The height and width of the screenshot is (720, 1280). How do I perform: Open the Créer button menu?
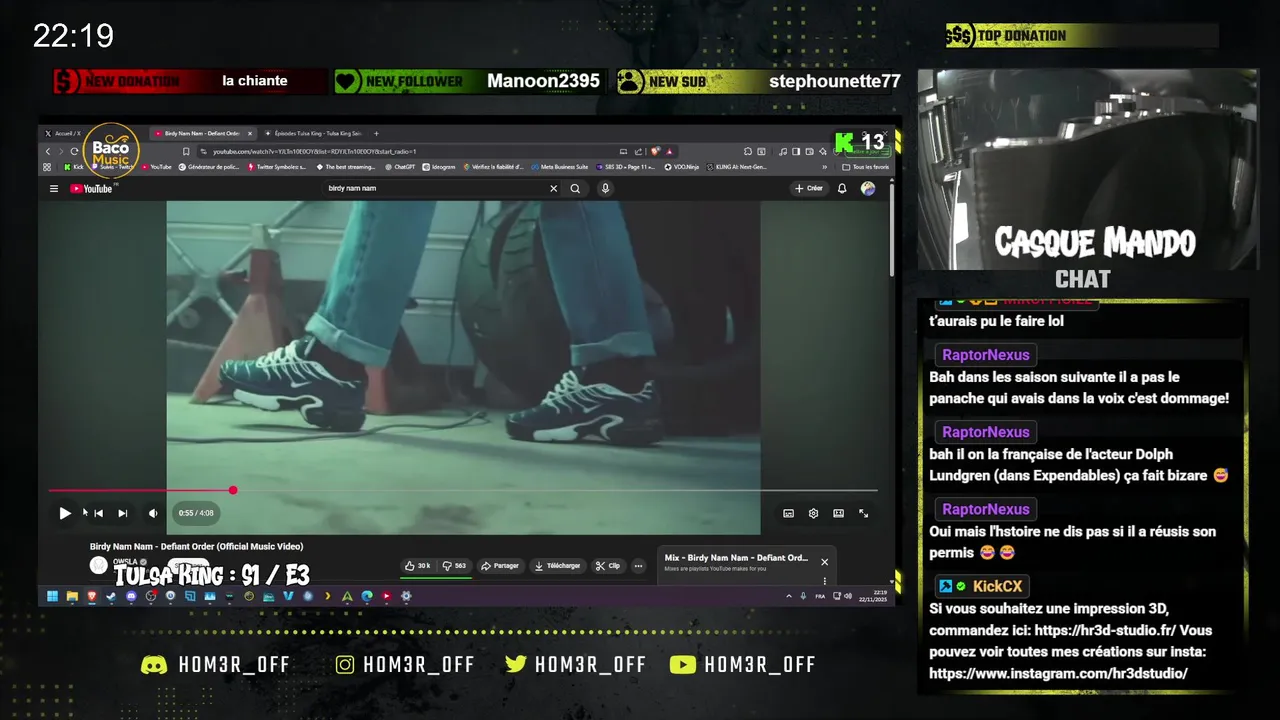(808, 188)
